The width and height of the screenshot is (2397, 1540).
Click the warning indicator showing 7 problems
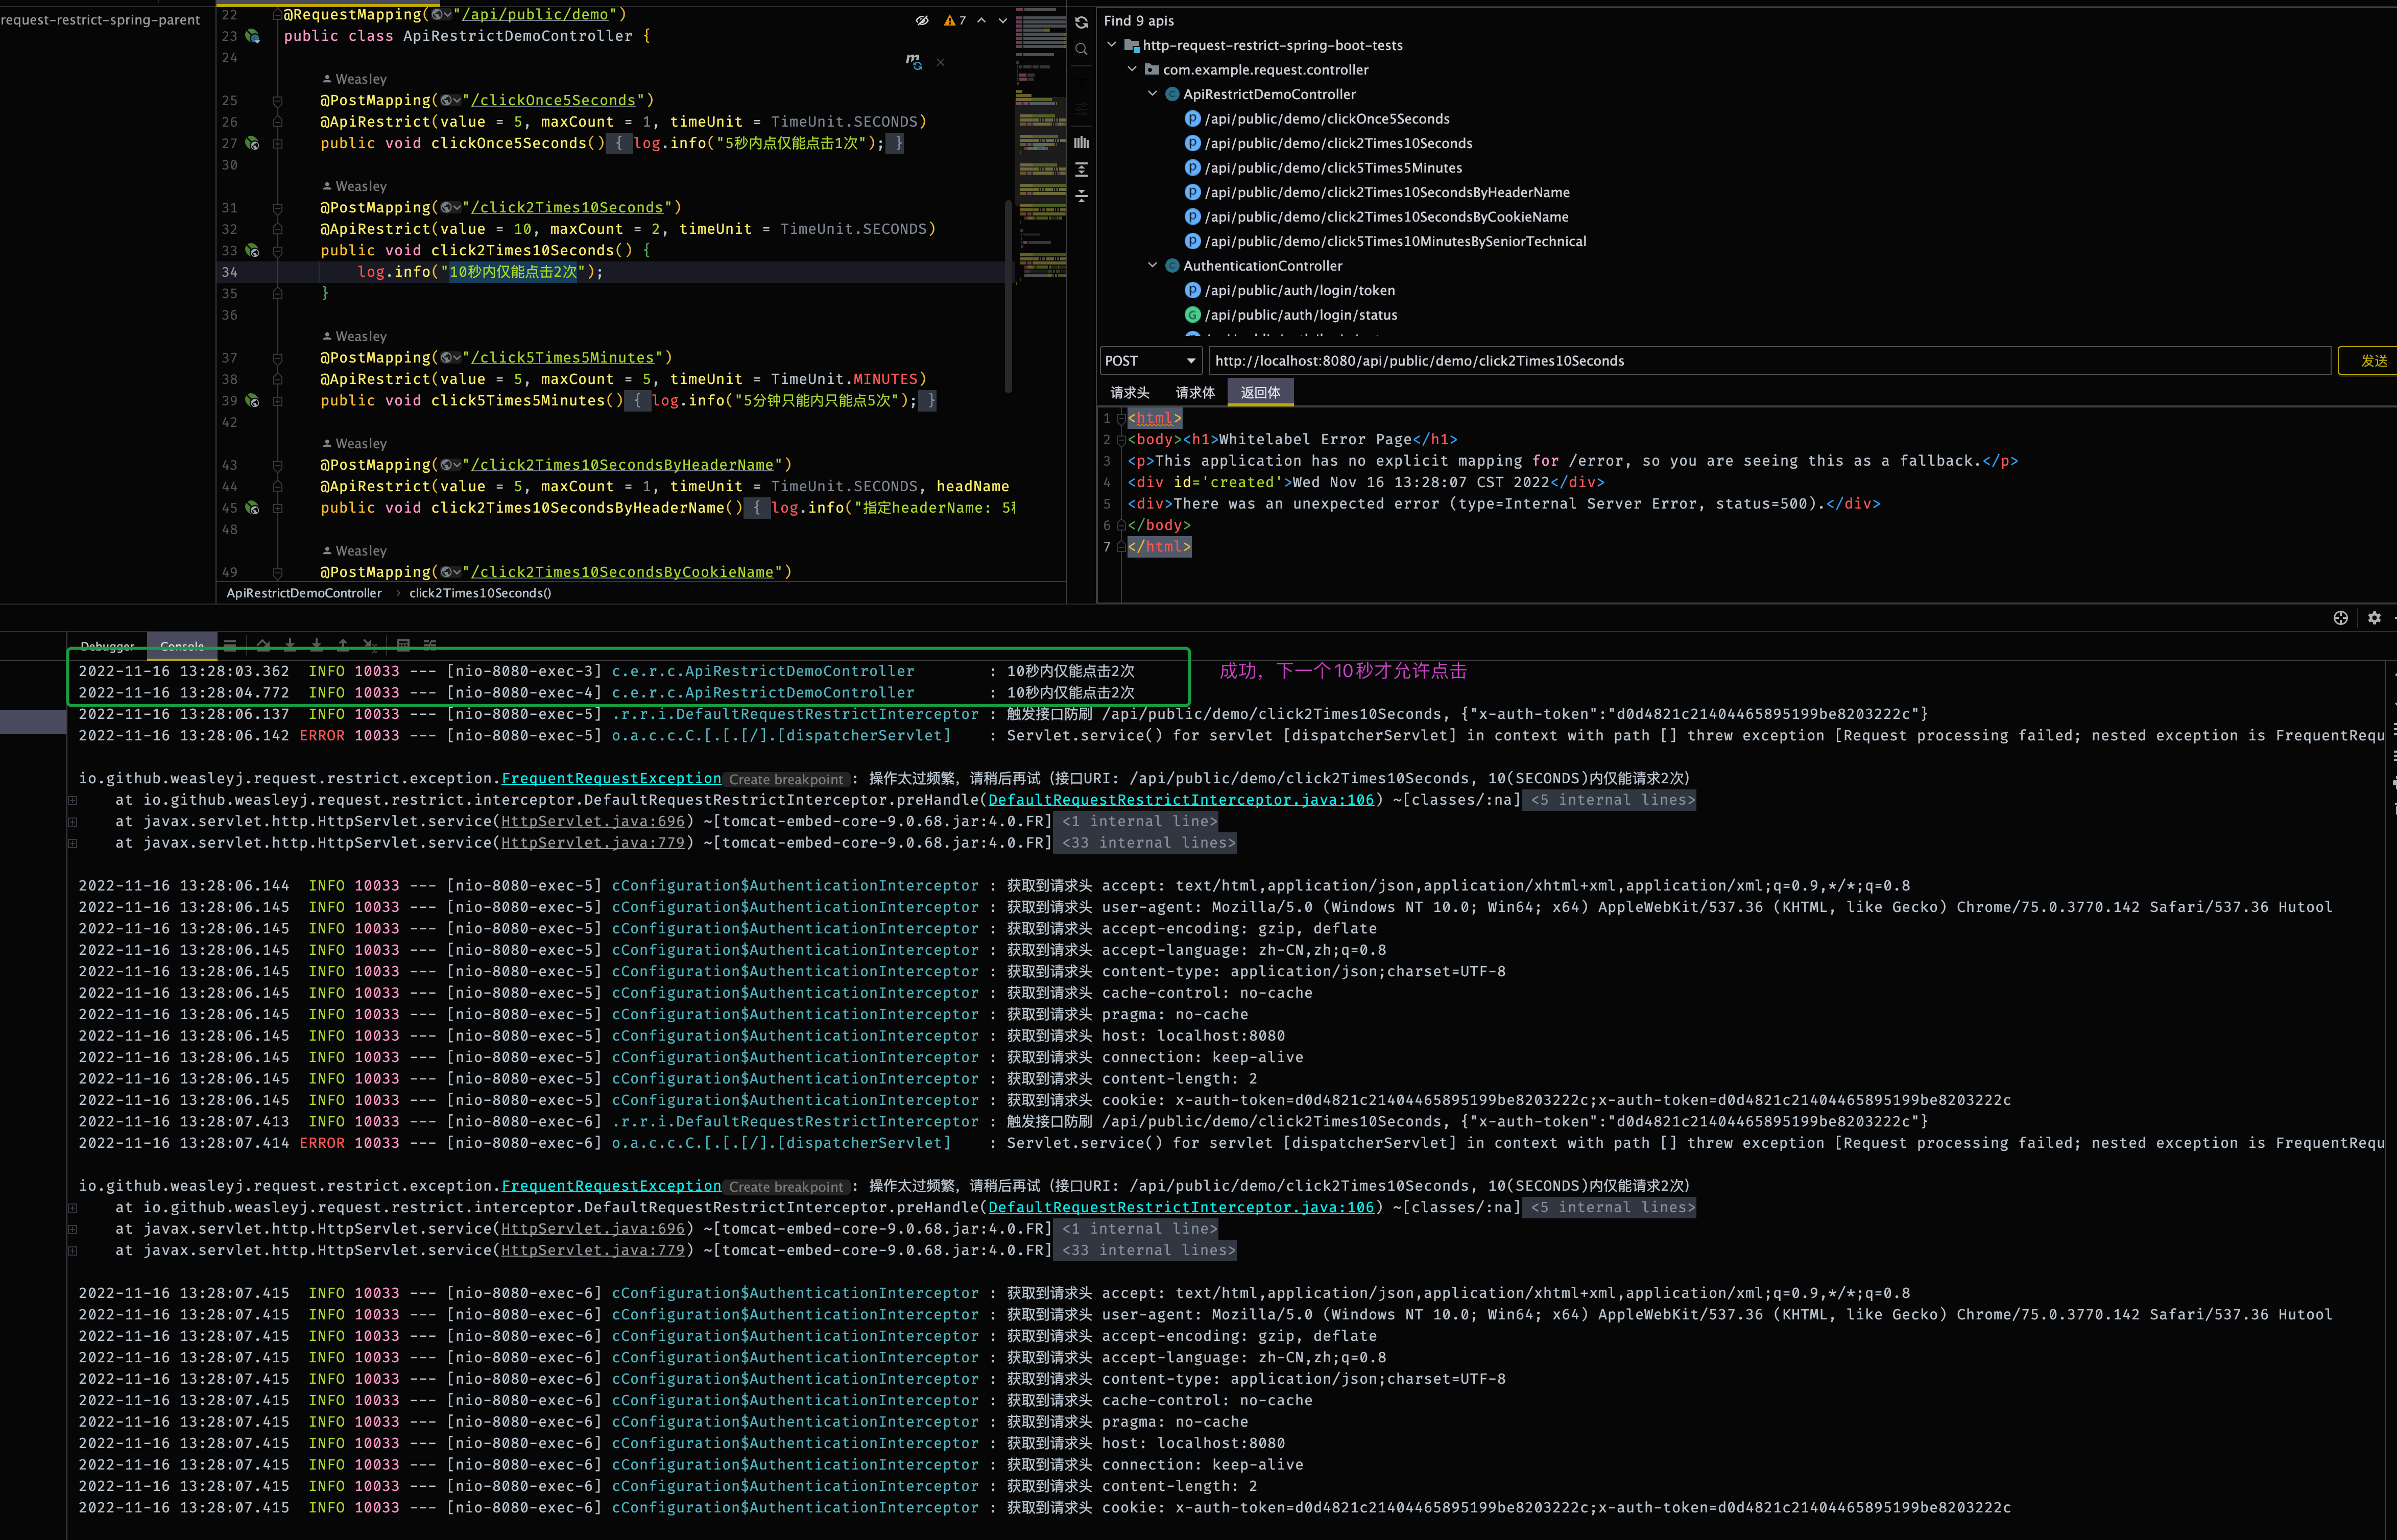click(955, 20)
